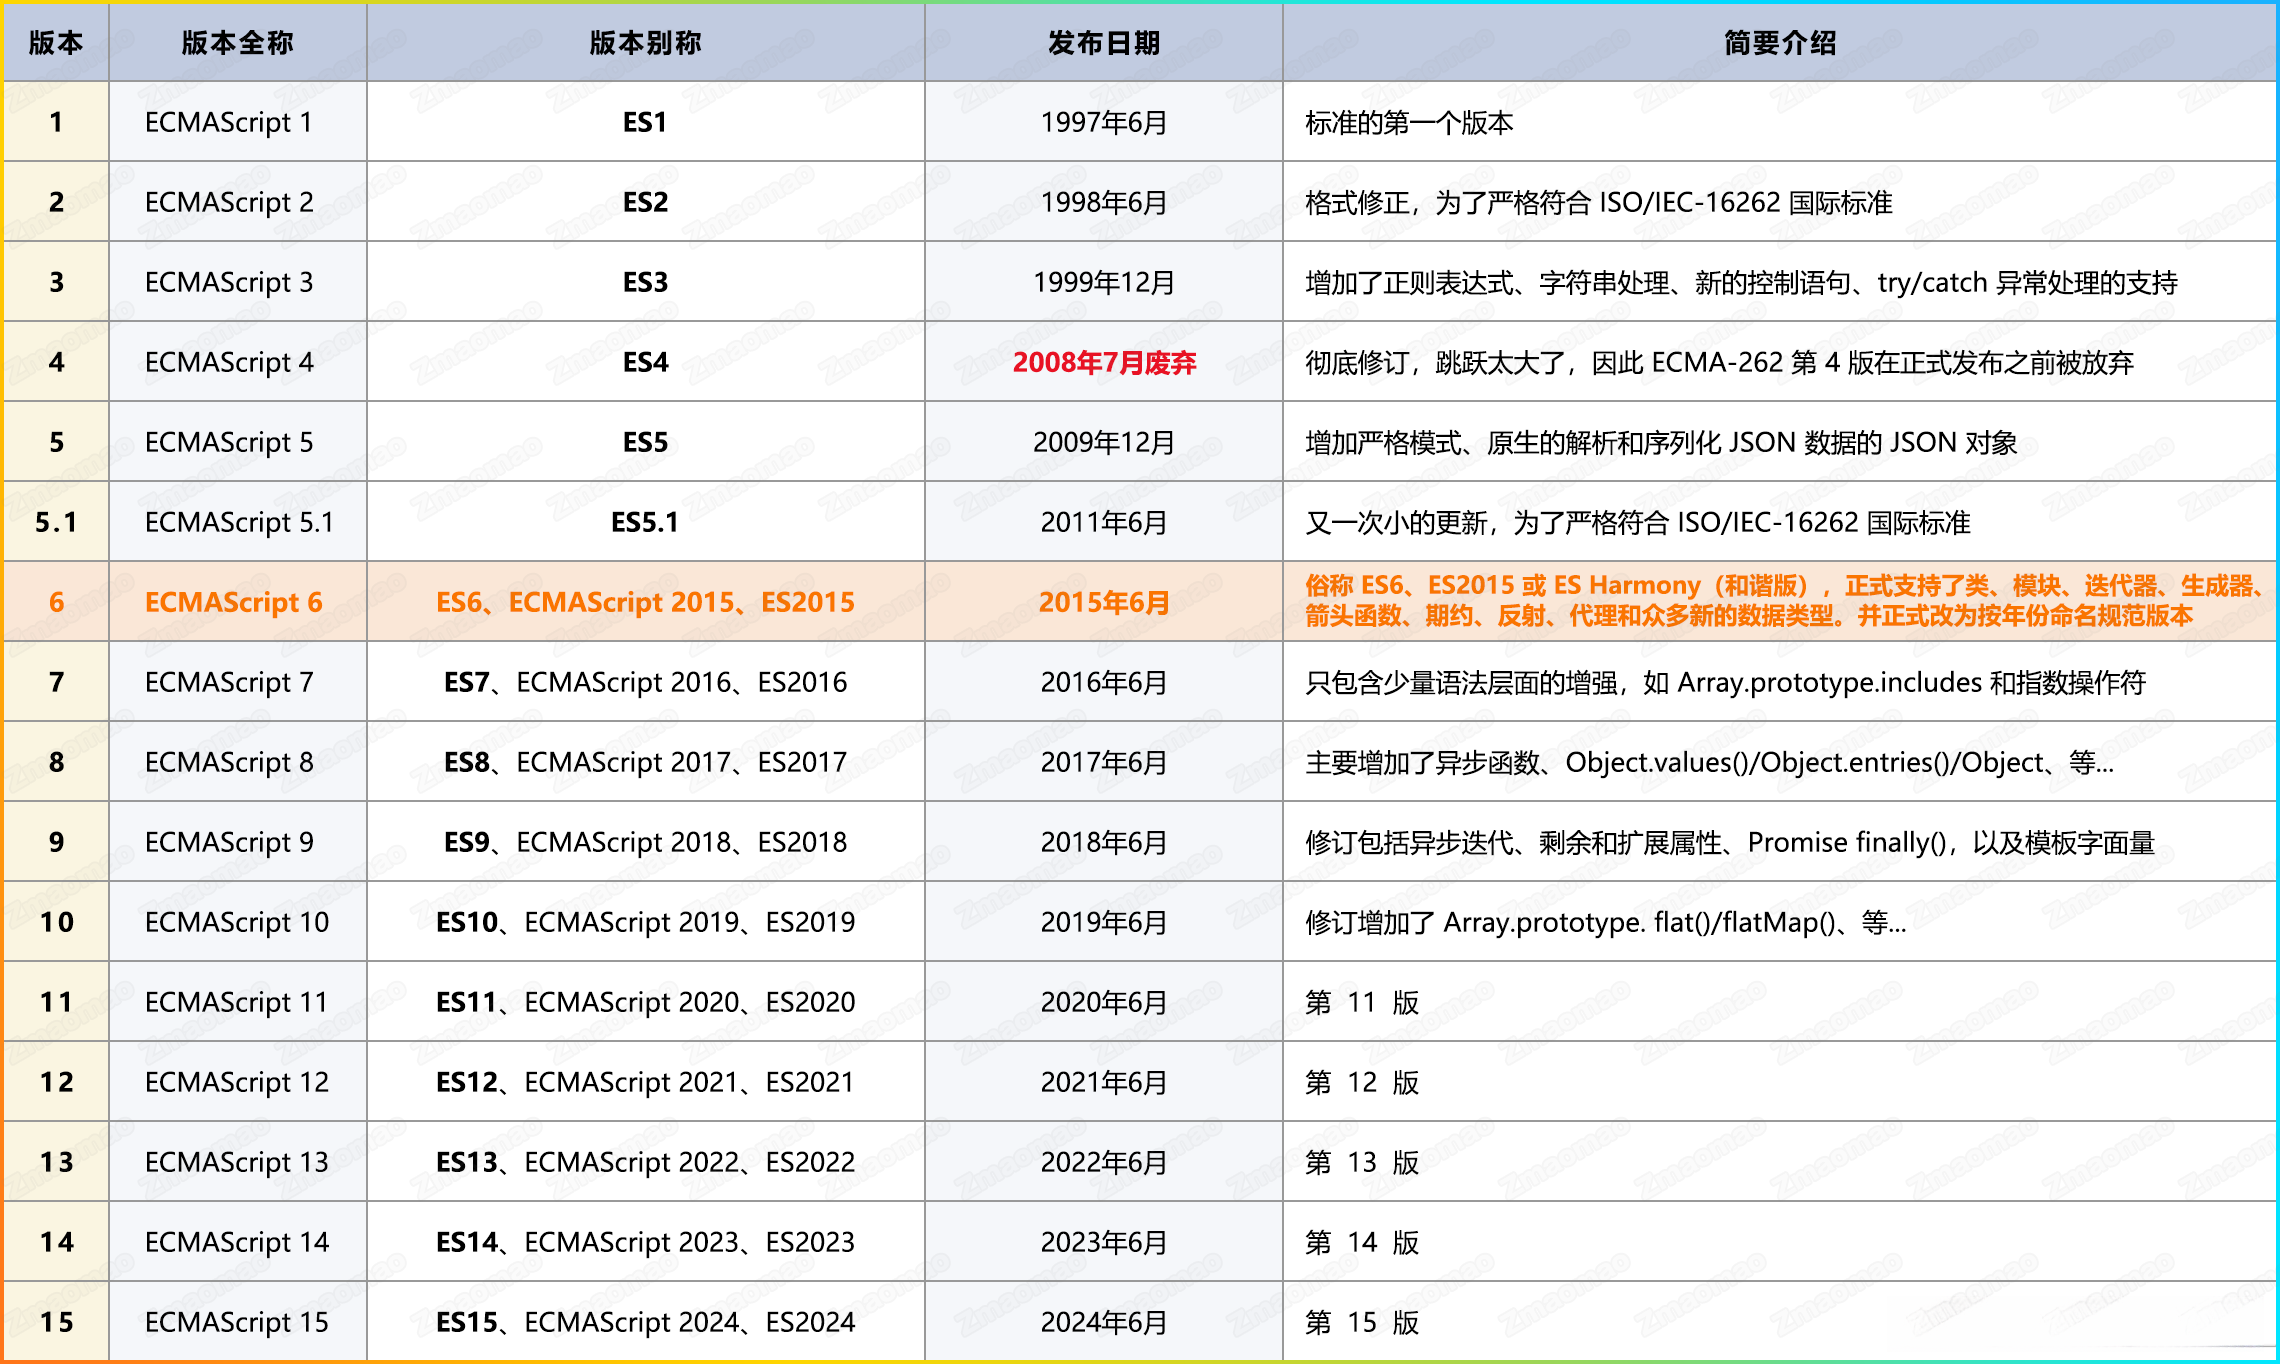Select version number 15 cell

tap(56, 1322)
